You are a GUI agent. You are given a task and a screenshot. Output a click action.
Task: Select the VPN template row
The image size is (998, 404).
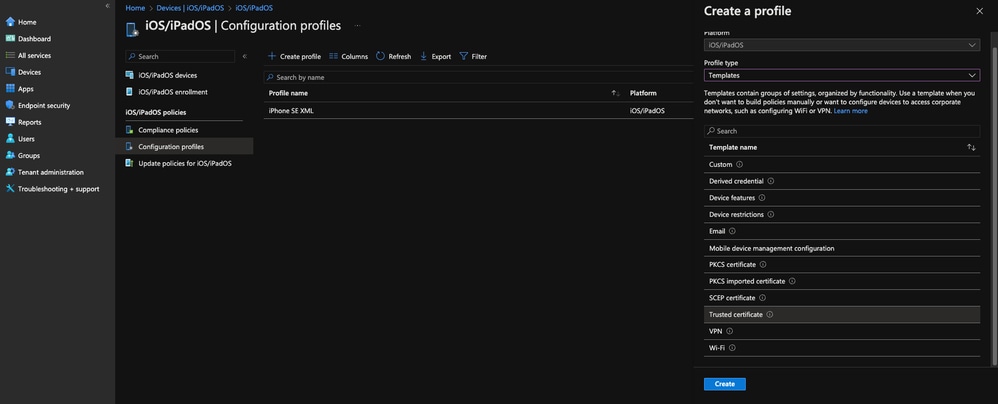[x=841, y=331]
